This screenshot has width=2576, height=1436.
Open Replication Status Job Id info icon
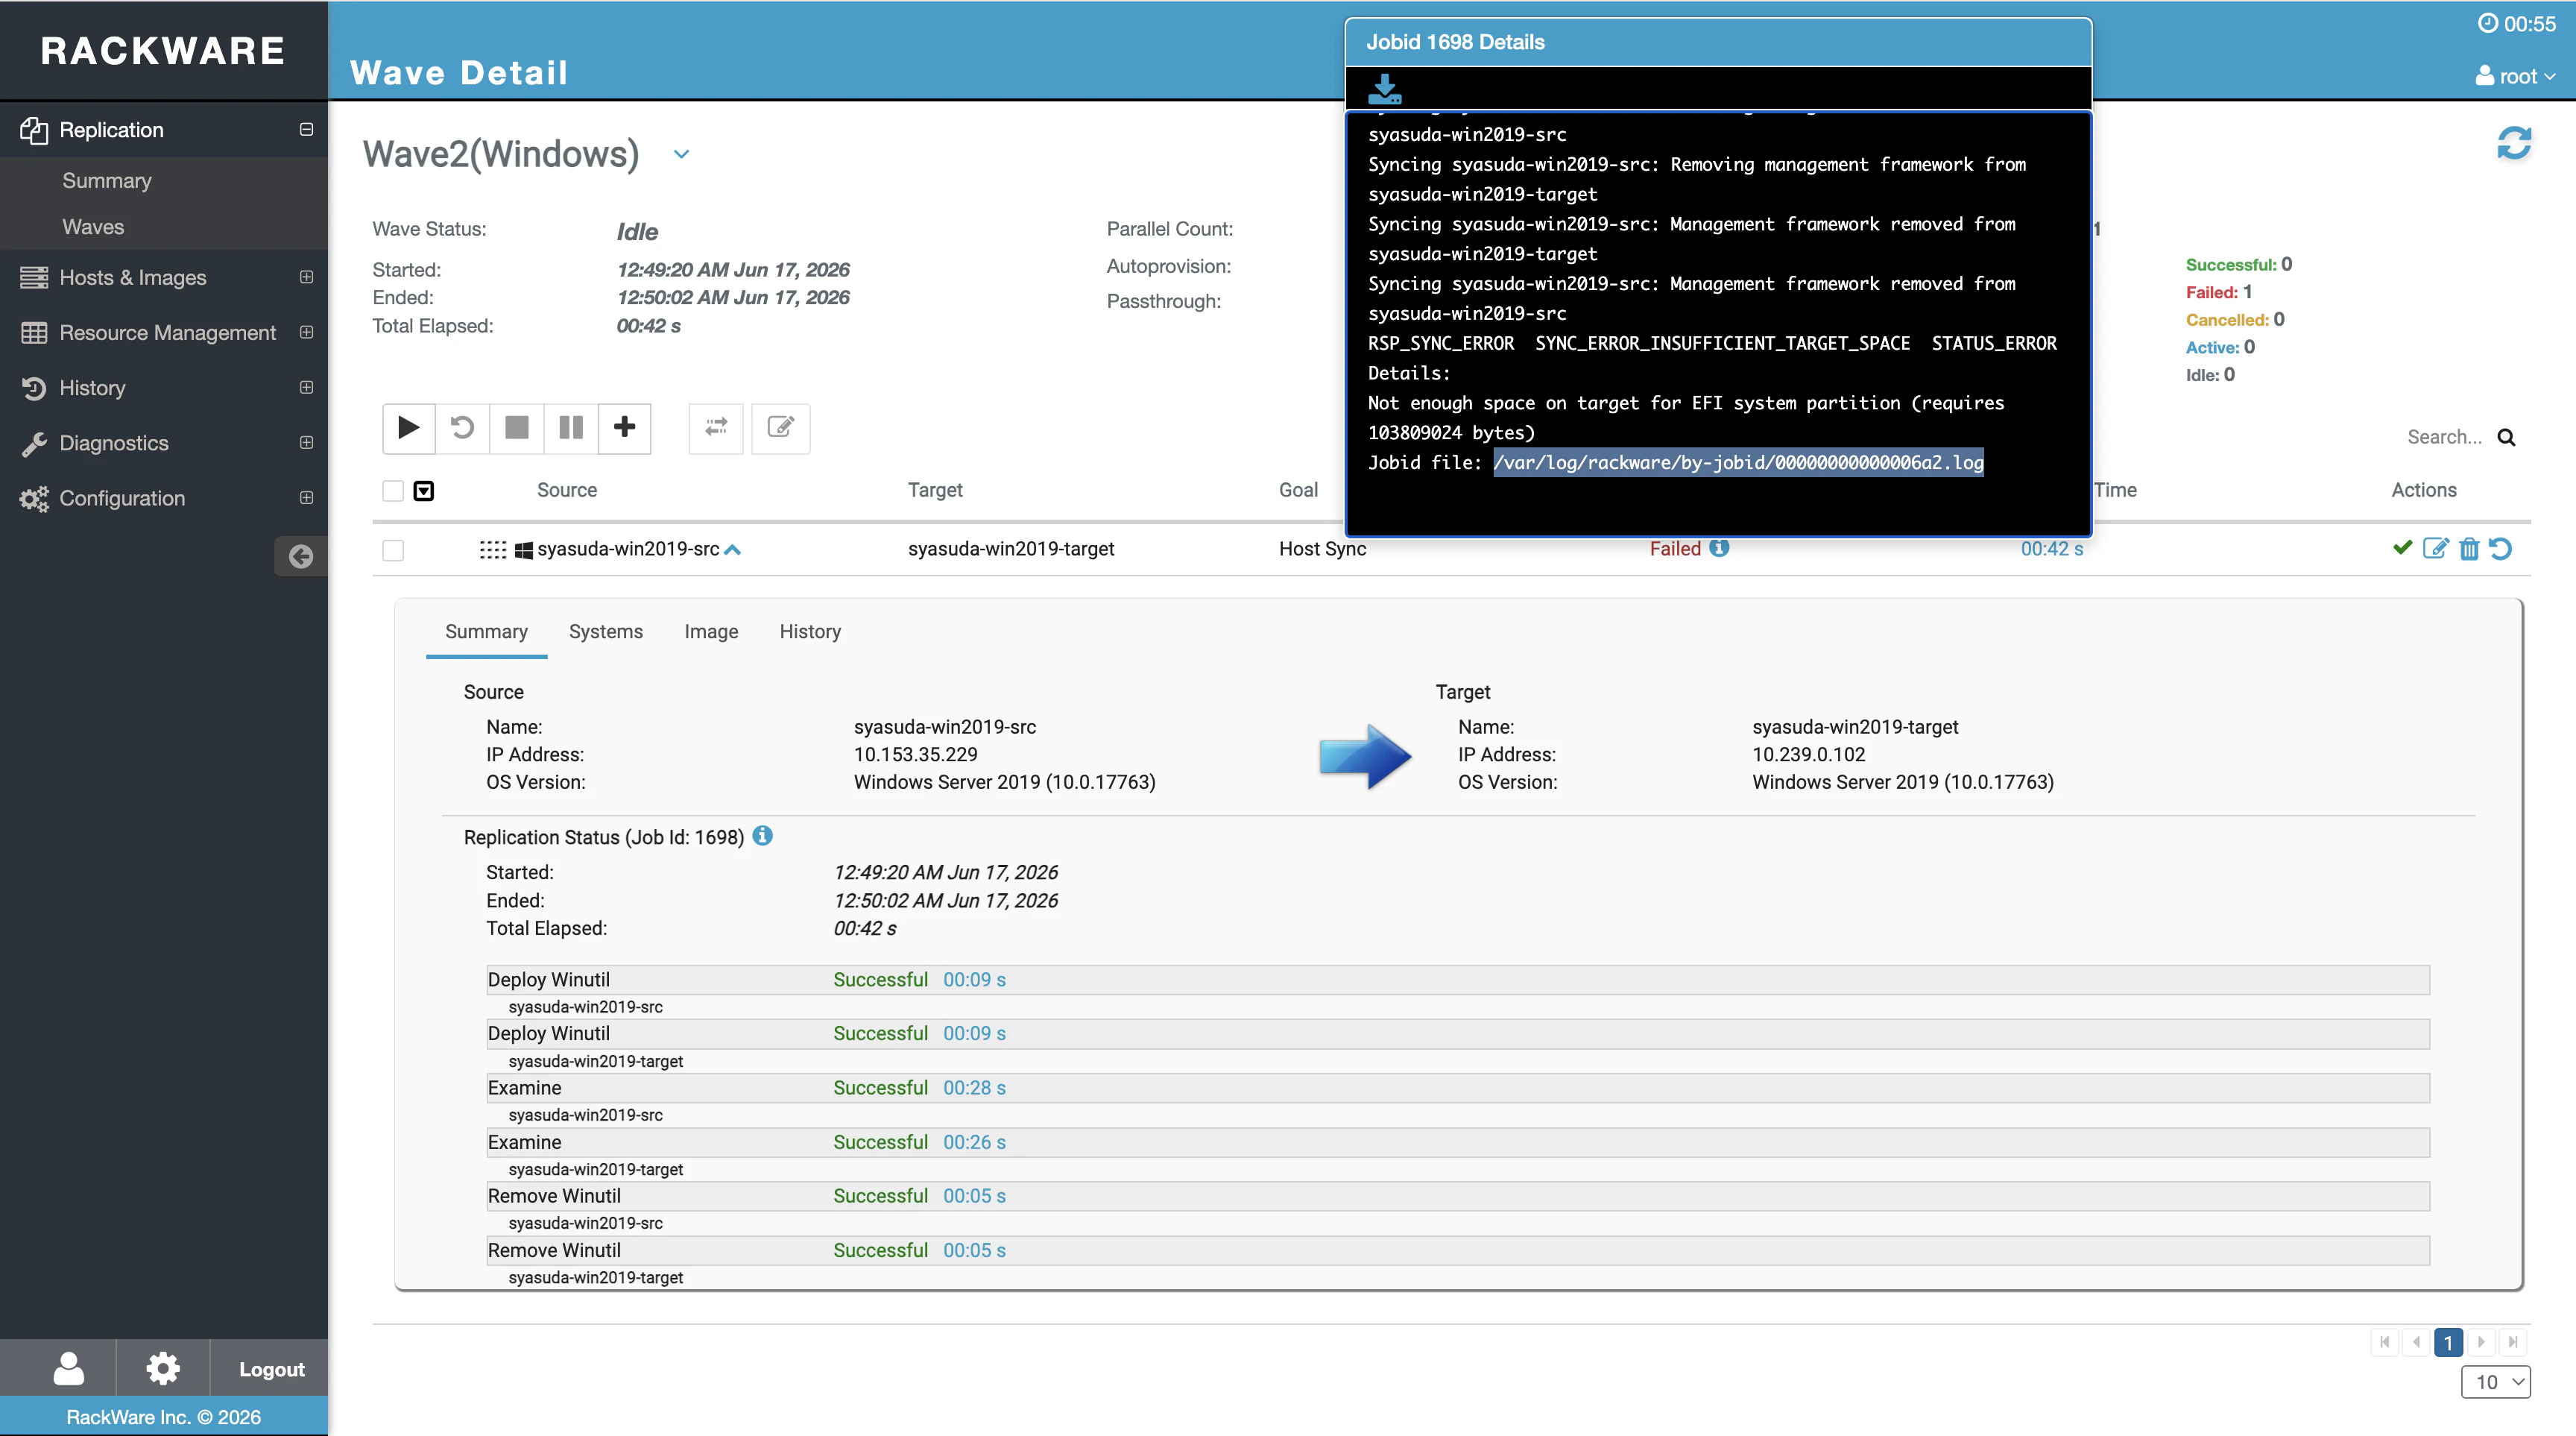point(762,836)
